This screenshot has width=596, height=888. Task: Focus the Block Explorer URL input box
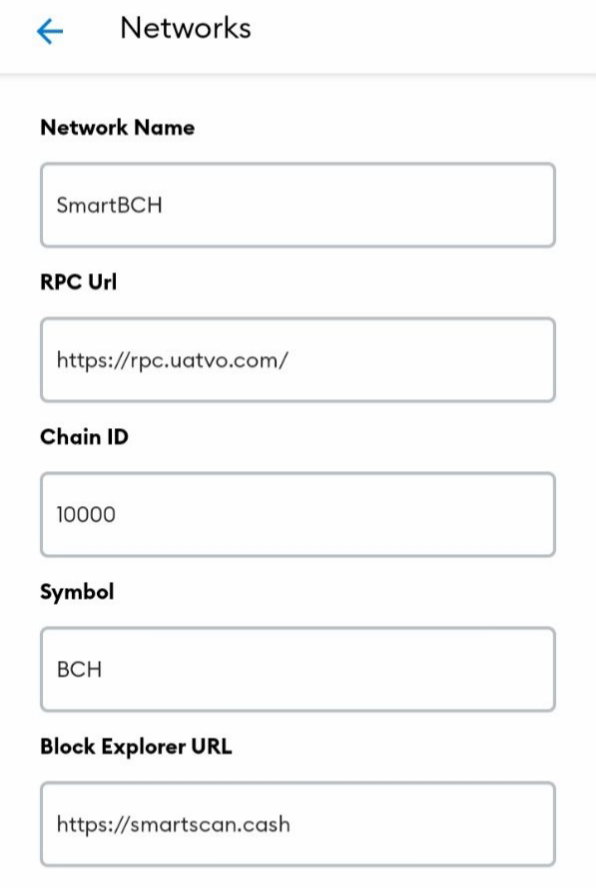pyautogui.click(x=298, y=824)
